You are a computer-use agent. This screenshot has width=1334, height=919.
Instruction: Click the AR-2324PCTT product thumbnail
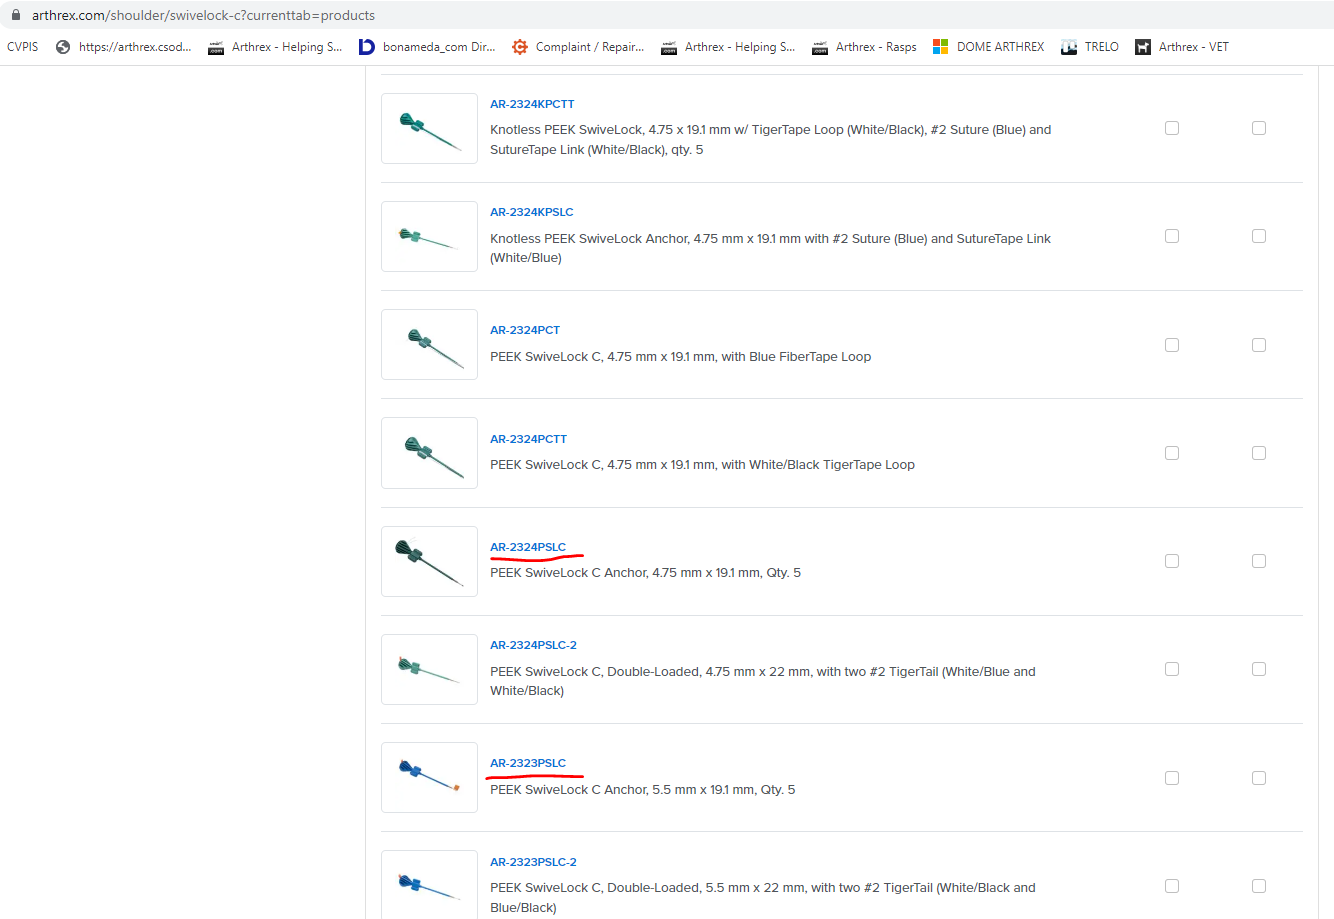point(429,453)
